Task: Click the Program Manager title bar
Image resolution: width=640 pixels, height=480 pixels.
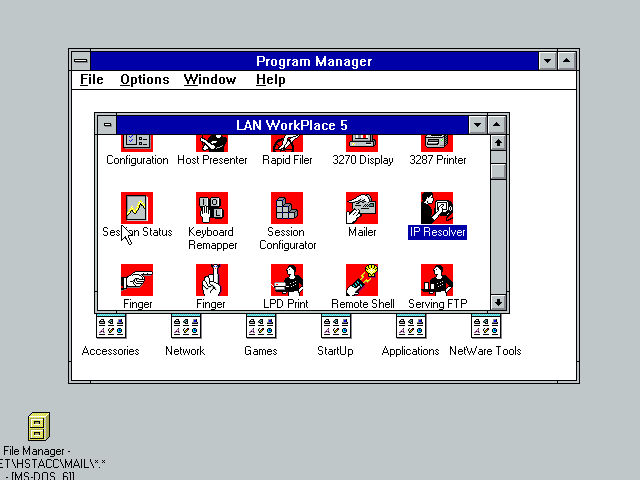Action: coord(314,61)
